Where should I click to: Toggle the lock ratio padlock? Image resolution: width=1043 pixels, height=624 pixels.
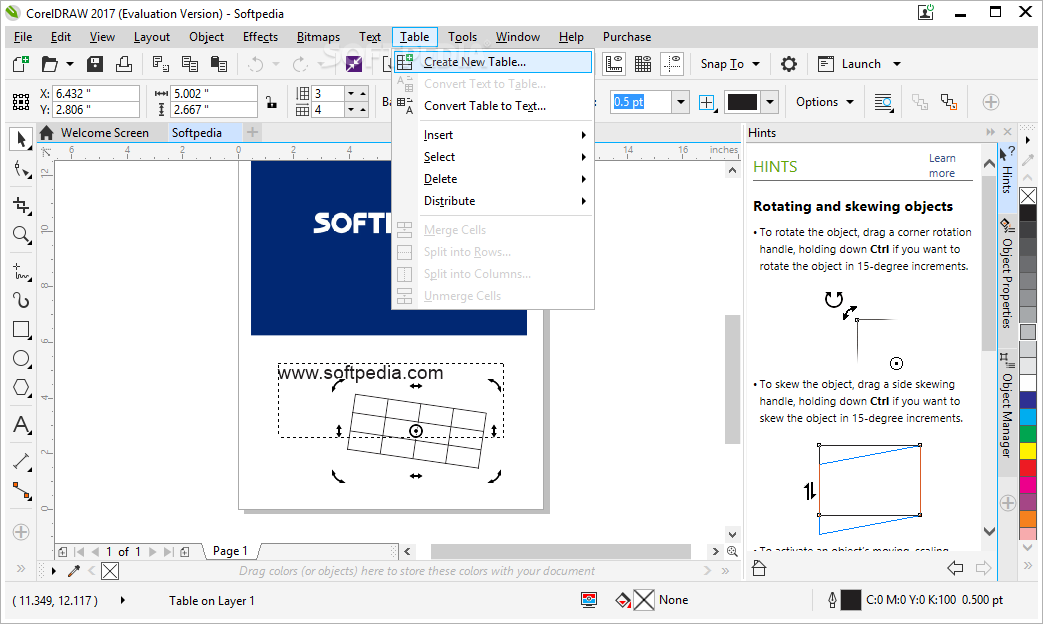click(271, 102)
